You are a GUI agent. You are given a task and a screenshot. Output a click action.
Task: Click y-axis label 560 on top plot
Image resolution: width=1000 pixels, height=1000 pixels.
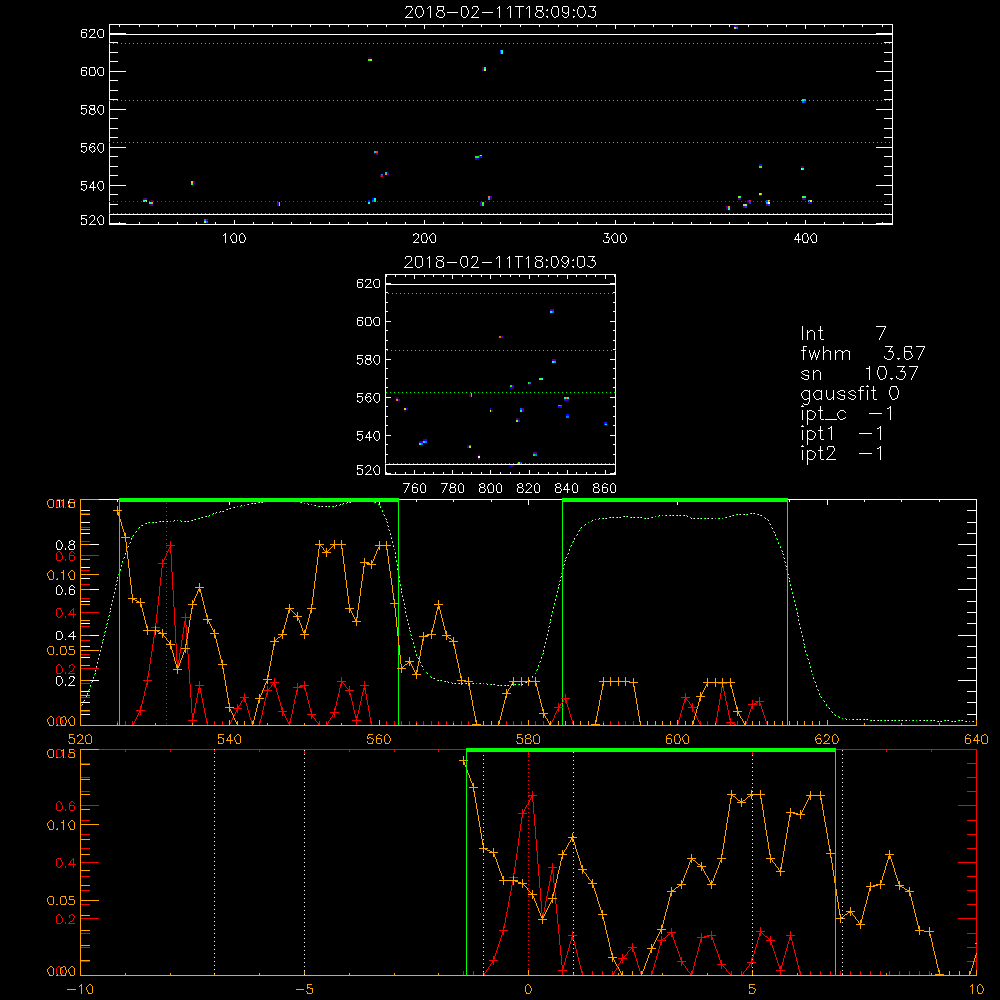[x=92, y=148]
